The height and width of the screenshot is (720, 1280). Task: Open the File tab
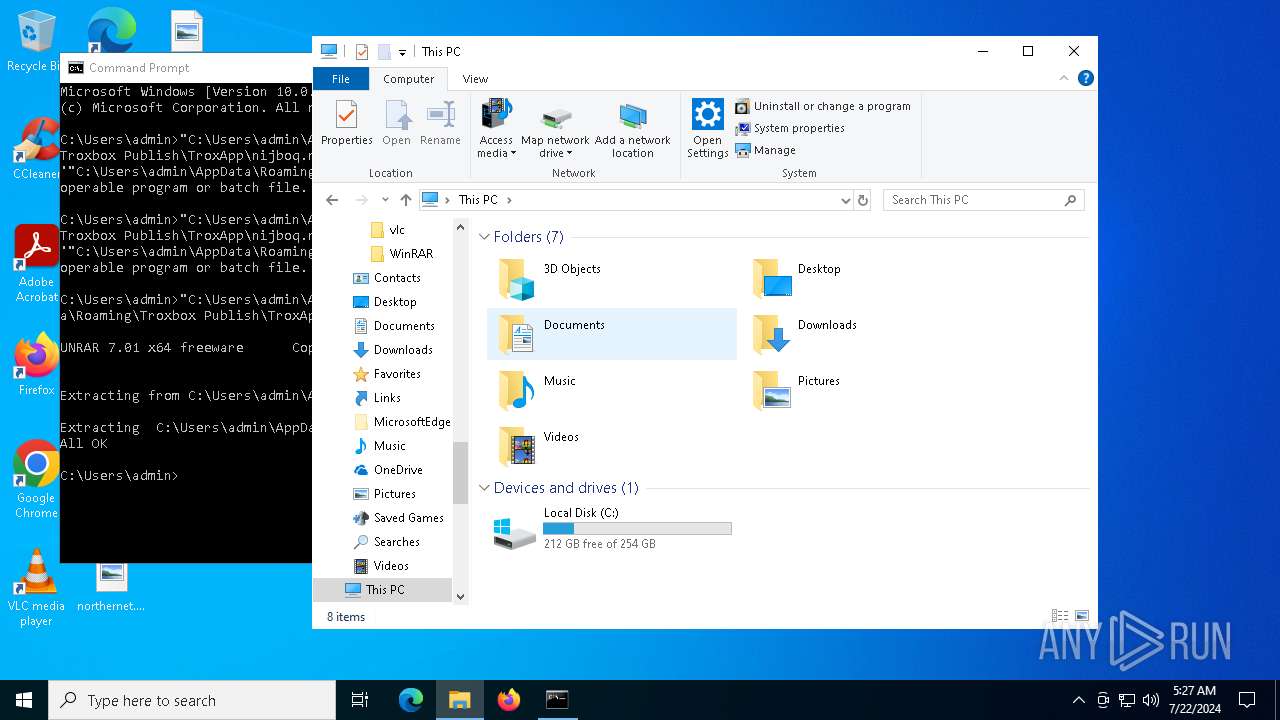pos(341,79)
